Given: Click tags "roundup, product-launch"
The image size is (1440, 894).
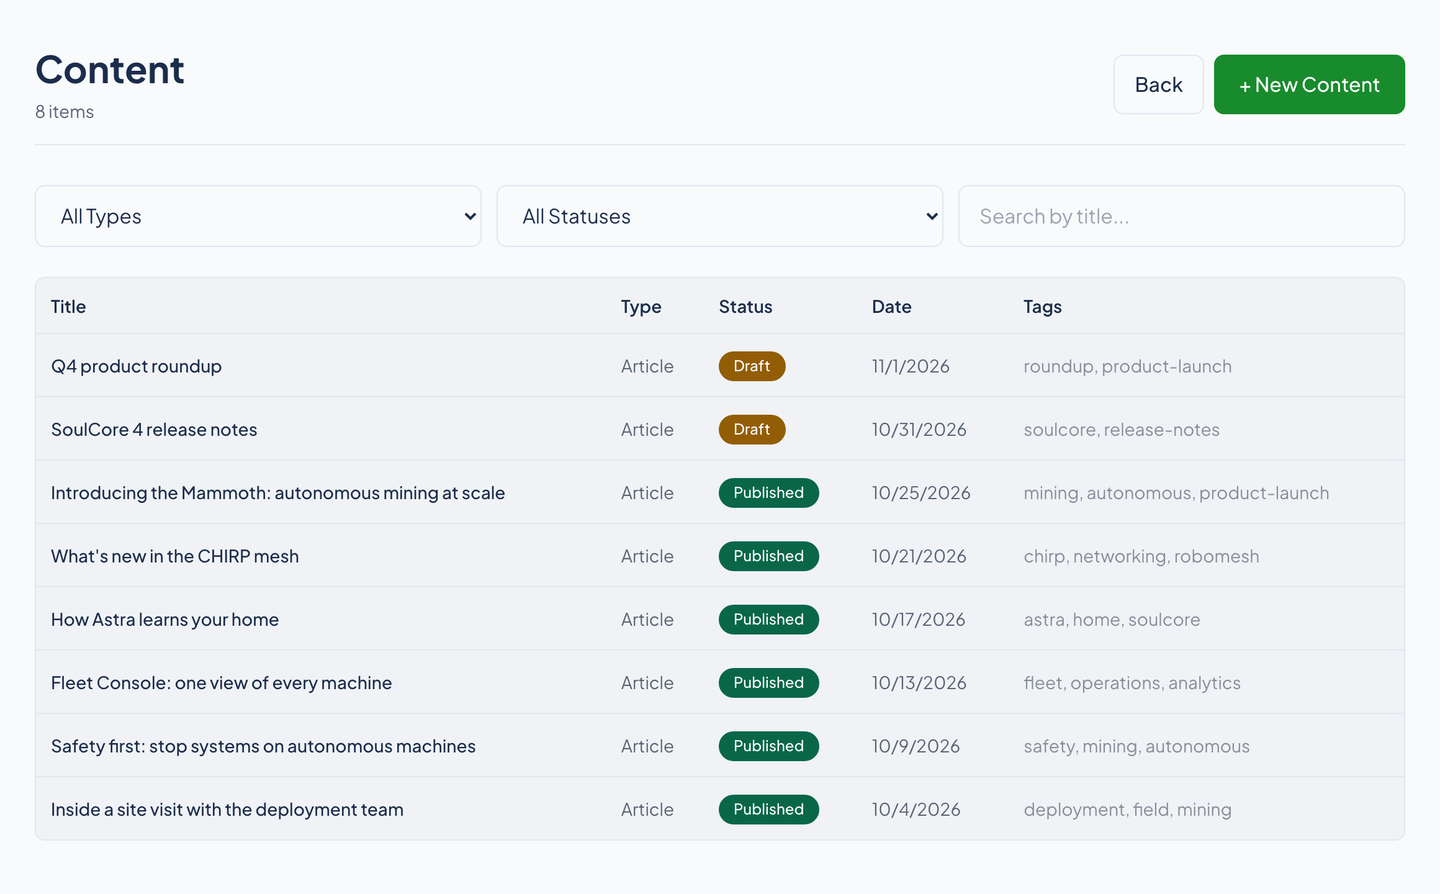Looking at the screenshot, I should [x=1127, y=366].
